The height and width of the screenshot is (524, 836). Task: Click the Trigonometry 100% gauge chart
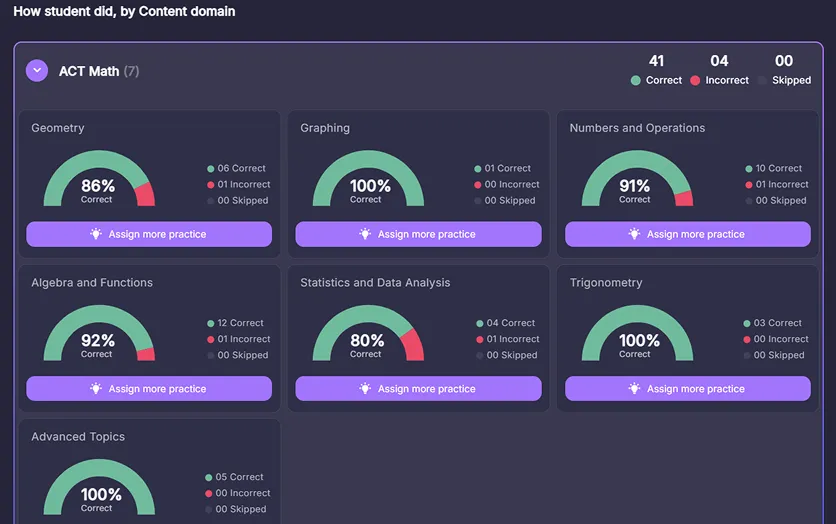click(x=638, y=333)
